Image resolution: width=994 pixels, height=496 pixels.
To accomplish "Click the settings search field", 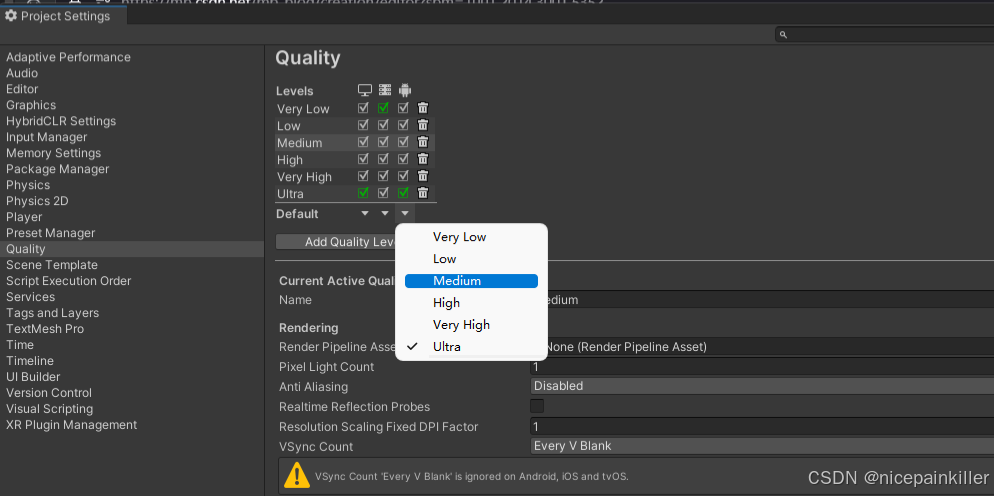I will tap(885, 35).
